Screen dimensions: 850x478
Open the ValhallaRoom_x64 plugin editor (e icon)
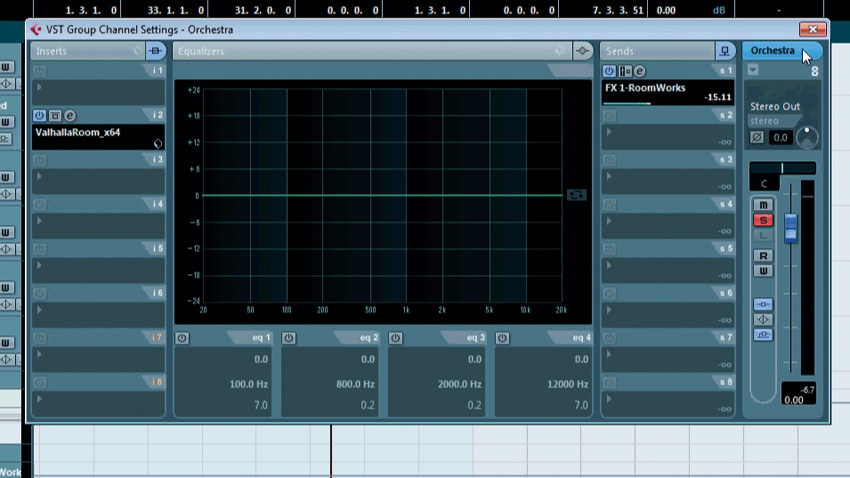[70, 116]
